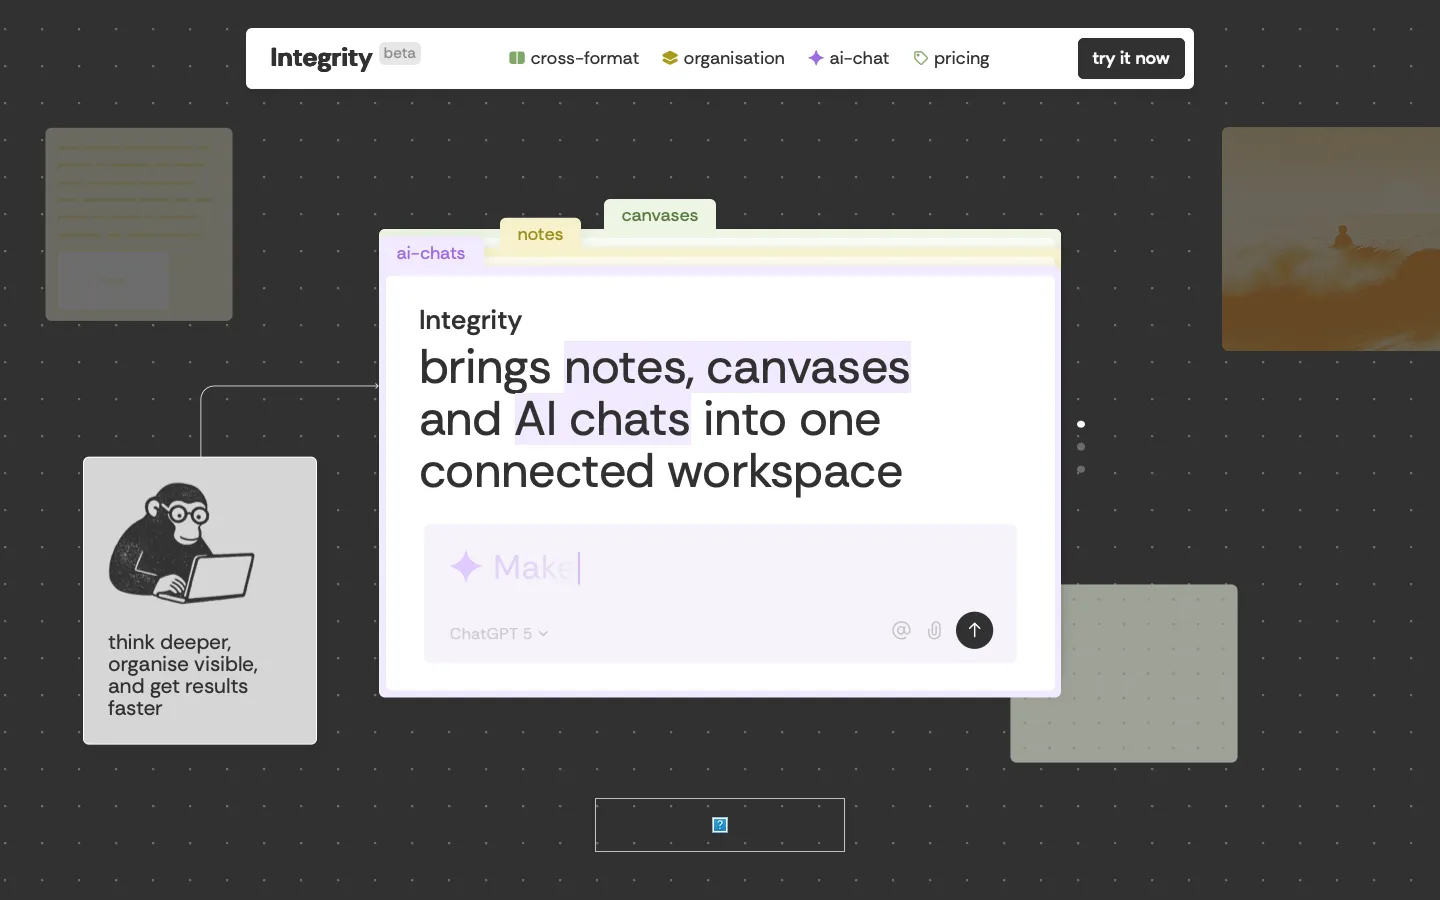Click the think deeper, organise visible card text
Image resolution: width=1440 pixels, height=900 pixels.
click(183, 675)
